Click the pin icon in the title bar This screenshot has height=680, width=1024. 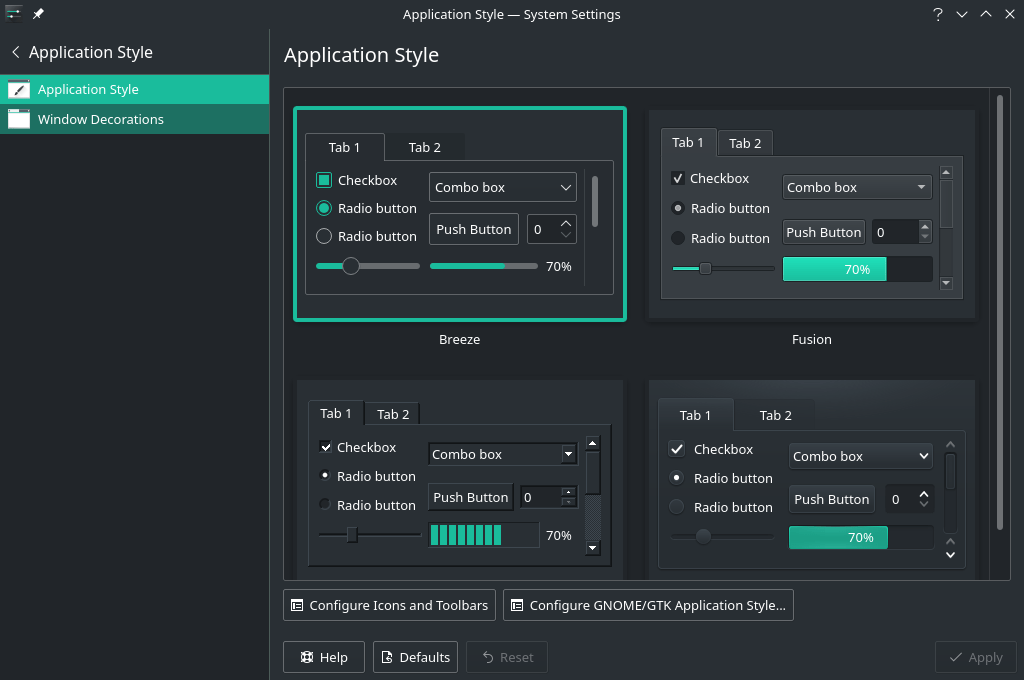[x=39, y=14]
